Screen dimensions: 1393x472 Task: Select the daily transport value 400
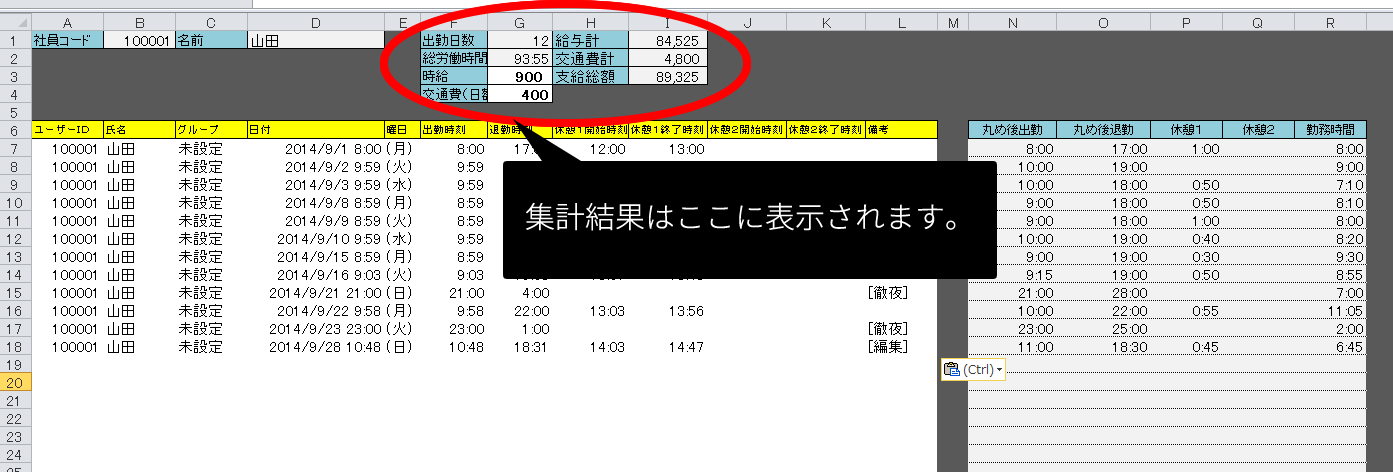520,94
